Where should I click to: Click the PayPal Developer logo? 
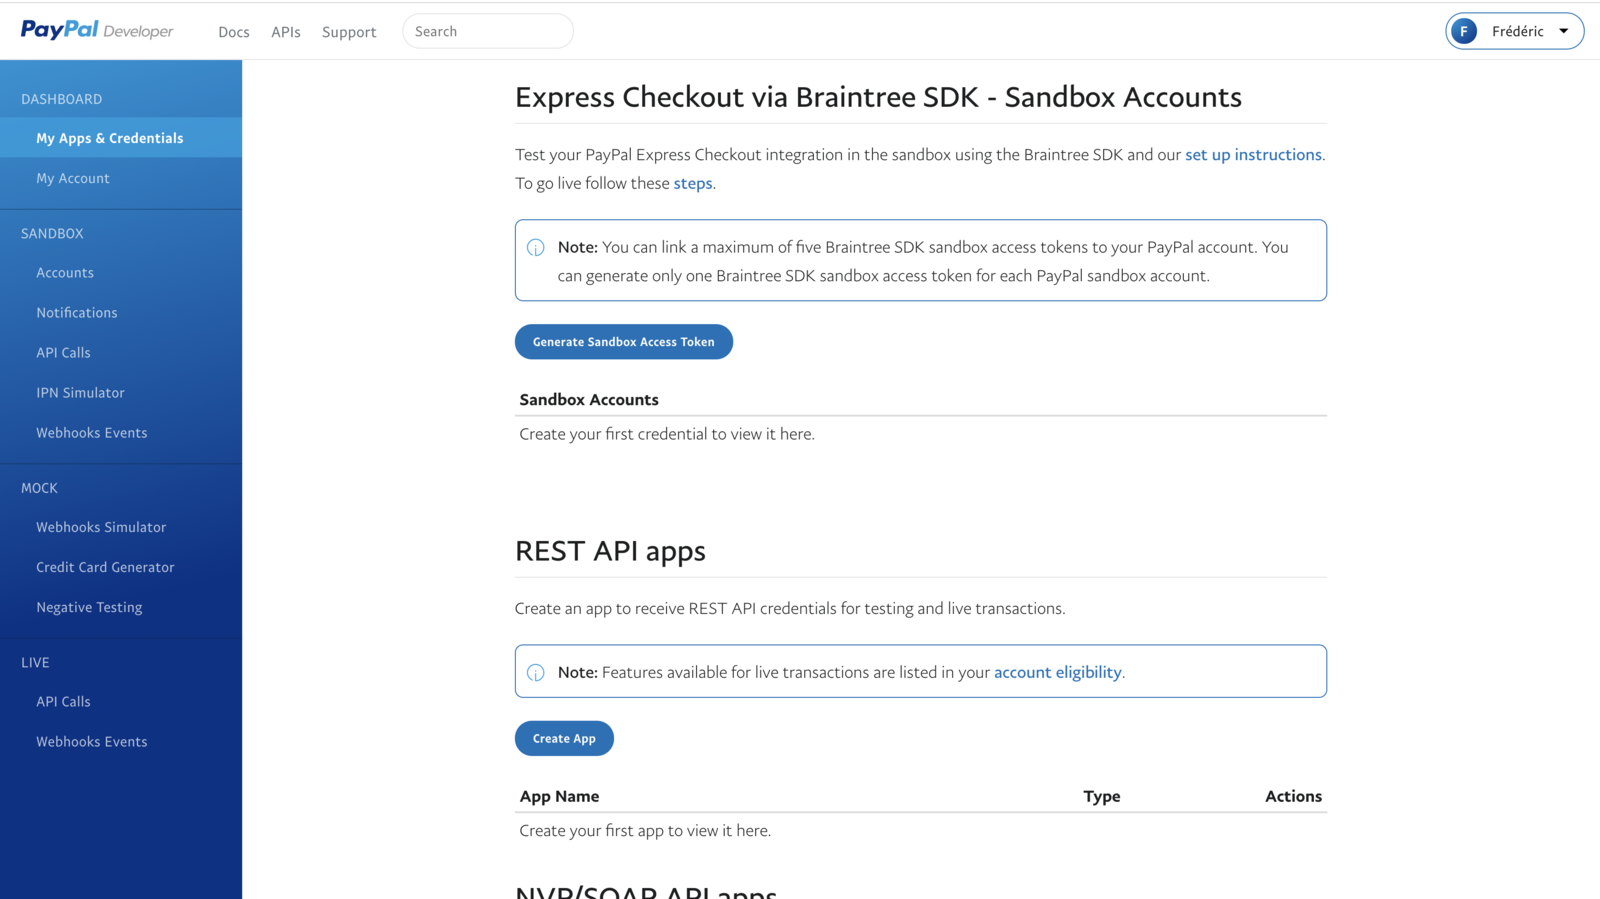97,30
